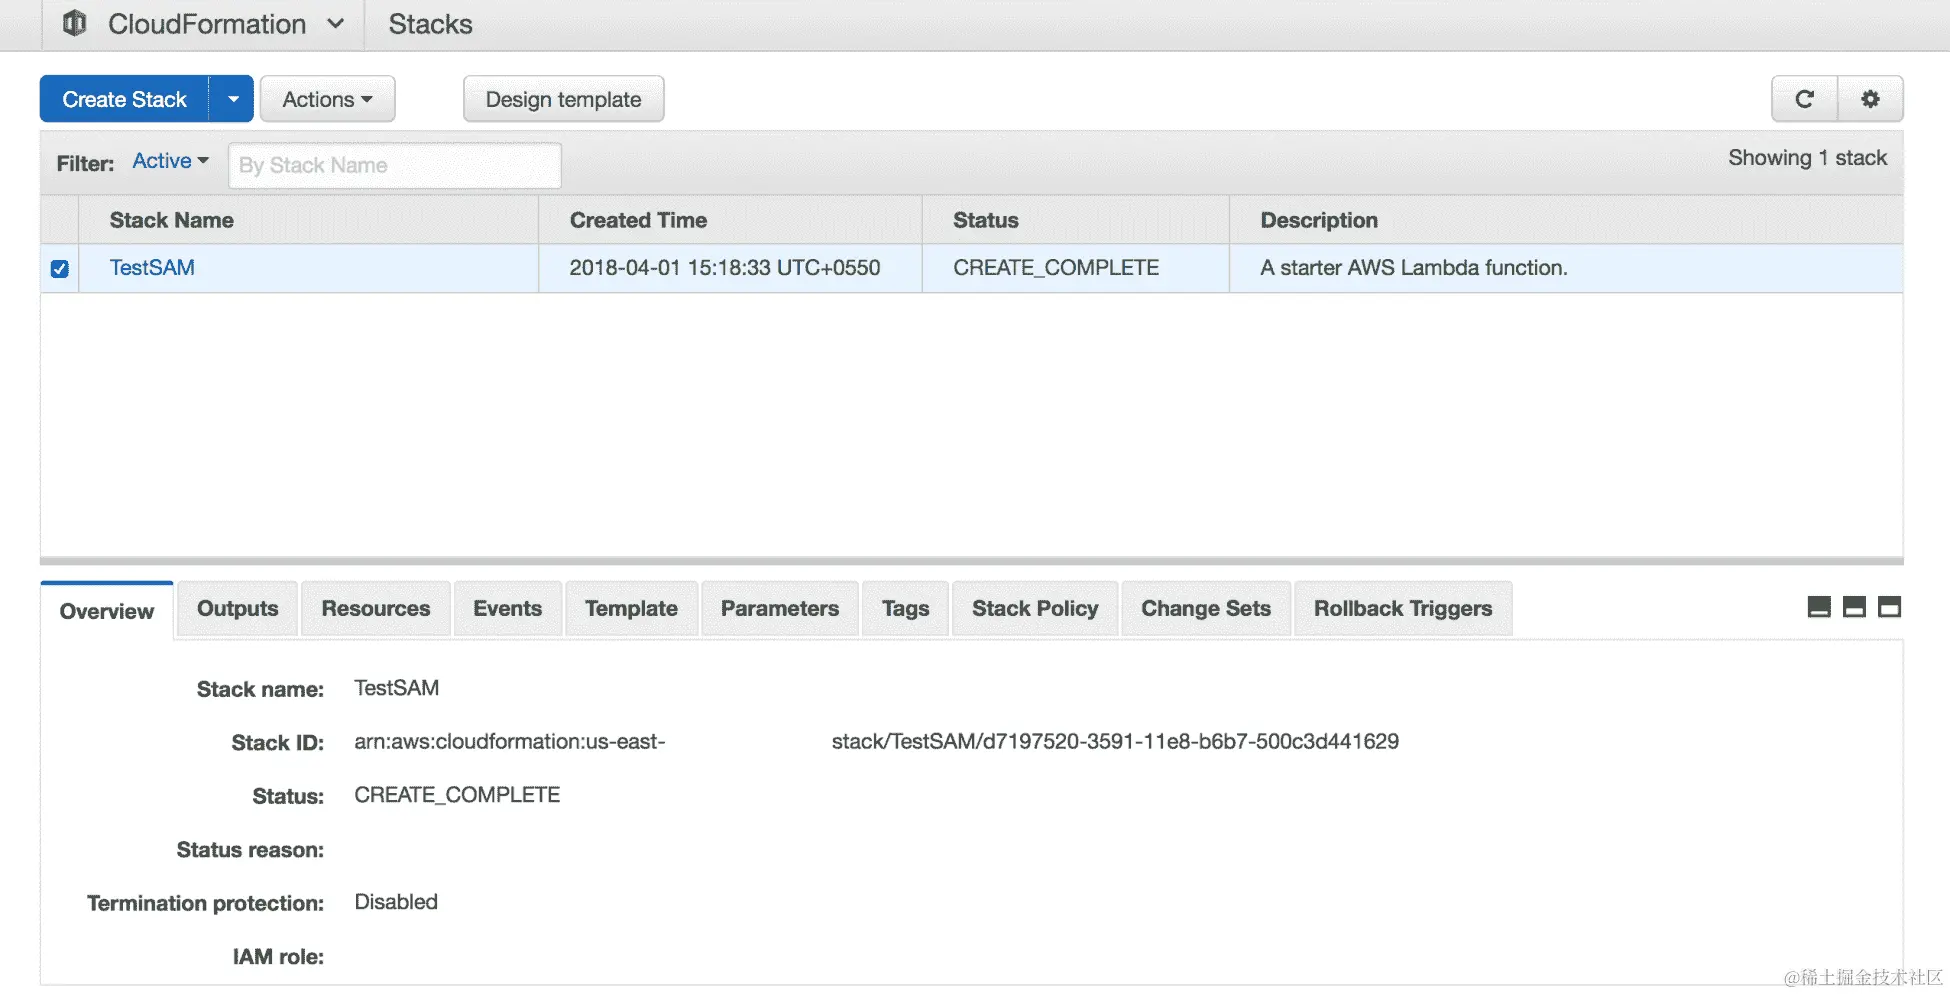This screenshot has width=1950, height=994.
Task: Open the Actions dropdown menu
Action: coord(327,99)
